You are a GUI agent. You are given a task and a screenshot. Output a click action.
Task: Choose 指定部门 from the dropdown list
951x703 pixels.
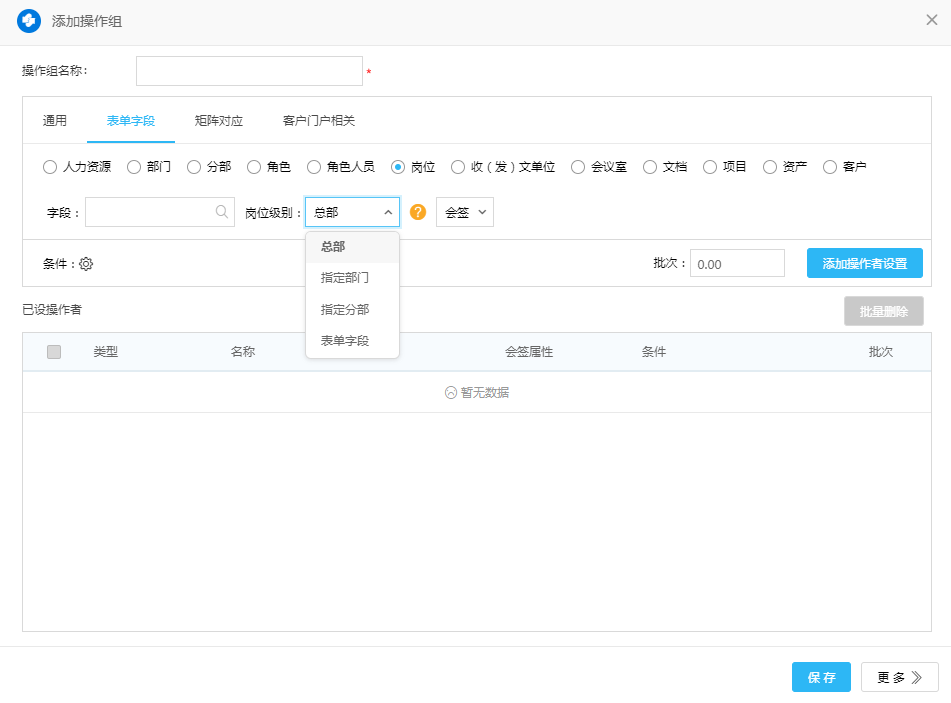pos(345,278)
